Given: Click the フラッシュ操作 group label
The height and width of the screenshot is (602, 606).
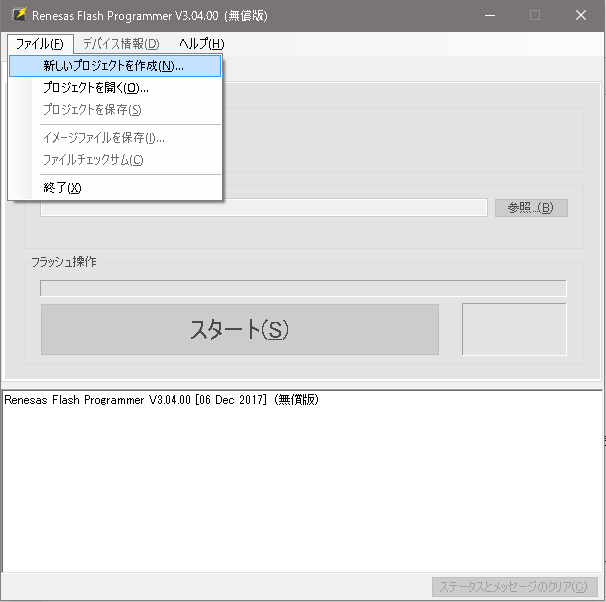Looking at the screenshot, I should point(63,262).
